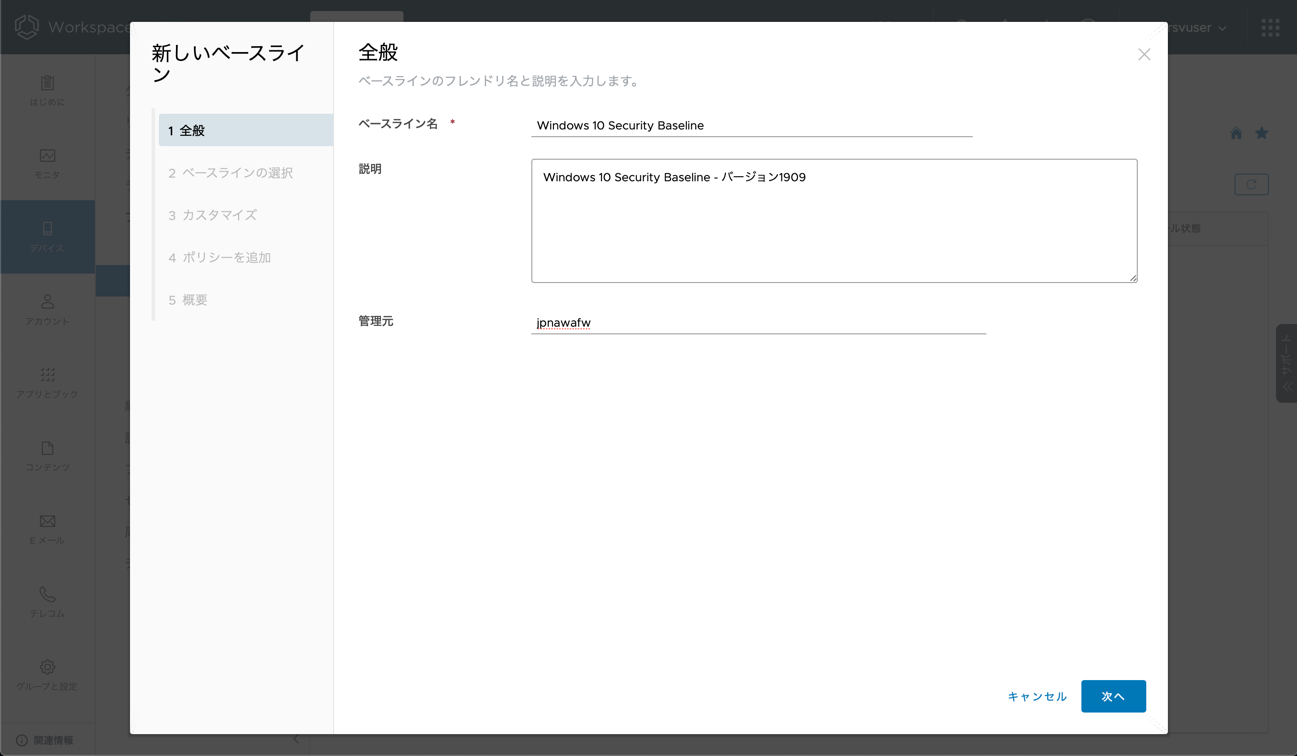Click into the 説明 text area
This screenshot has width=1297, height=756.
[x=834, y=220]
